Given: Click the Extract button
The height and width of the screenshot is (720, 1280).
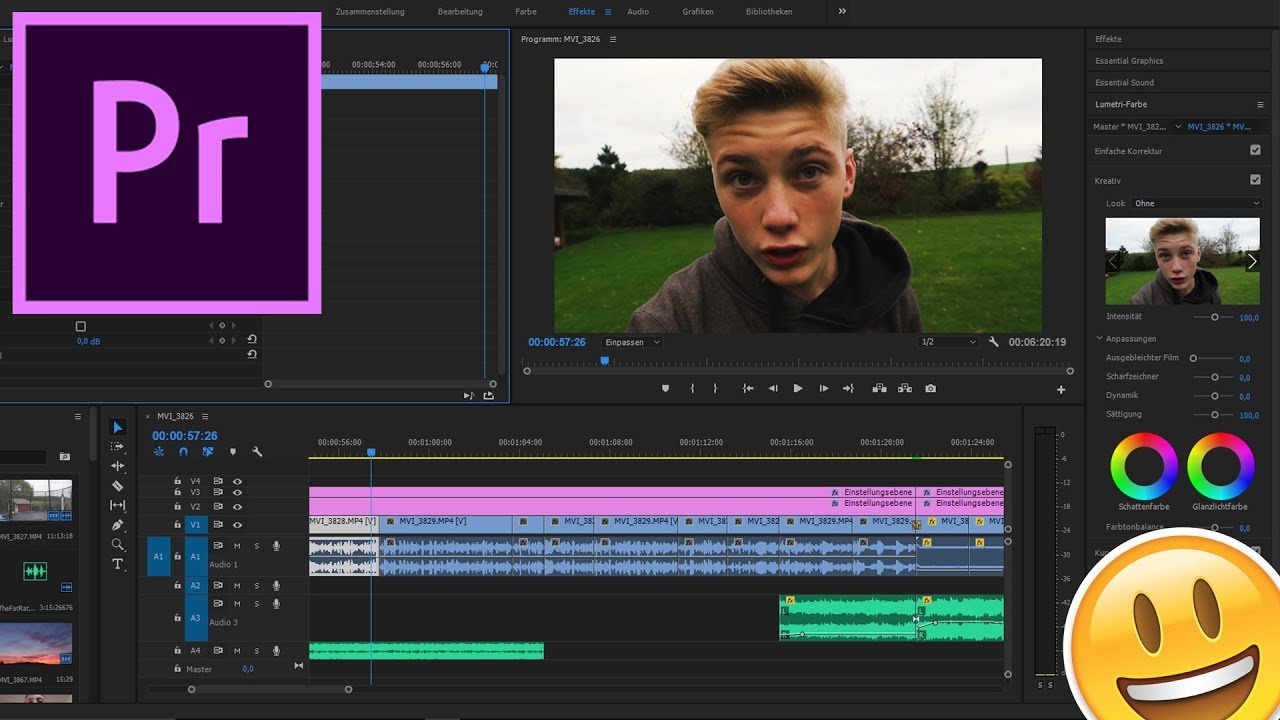Looking at the screenshot, I should [905, 388].
